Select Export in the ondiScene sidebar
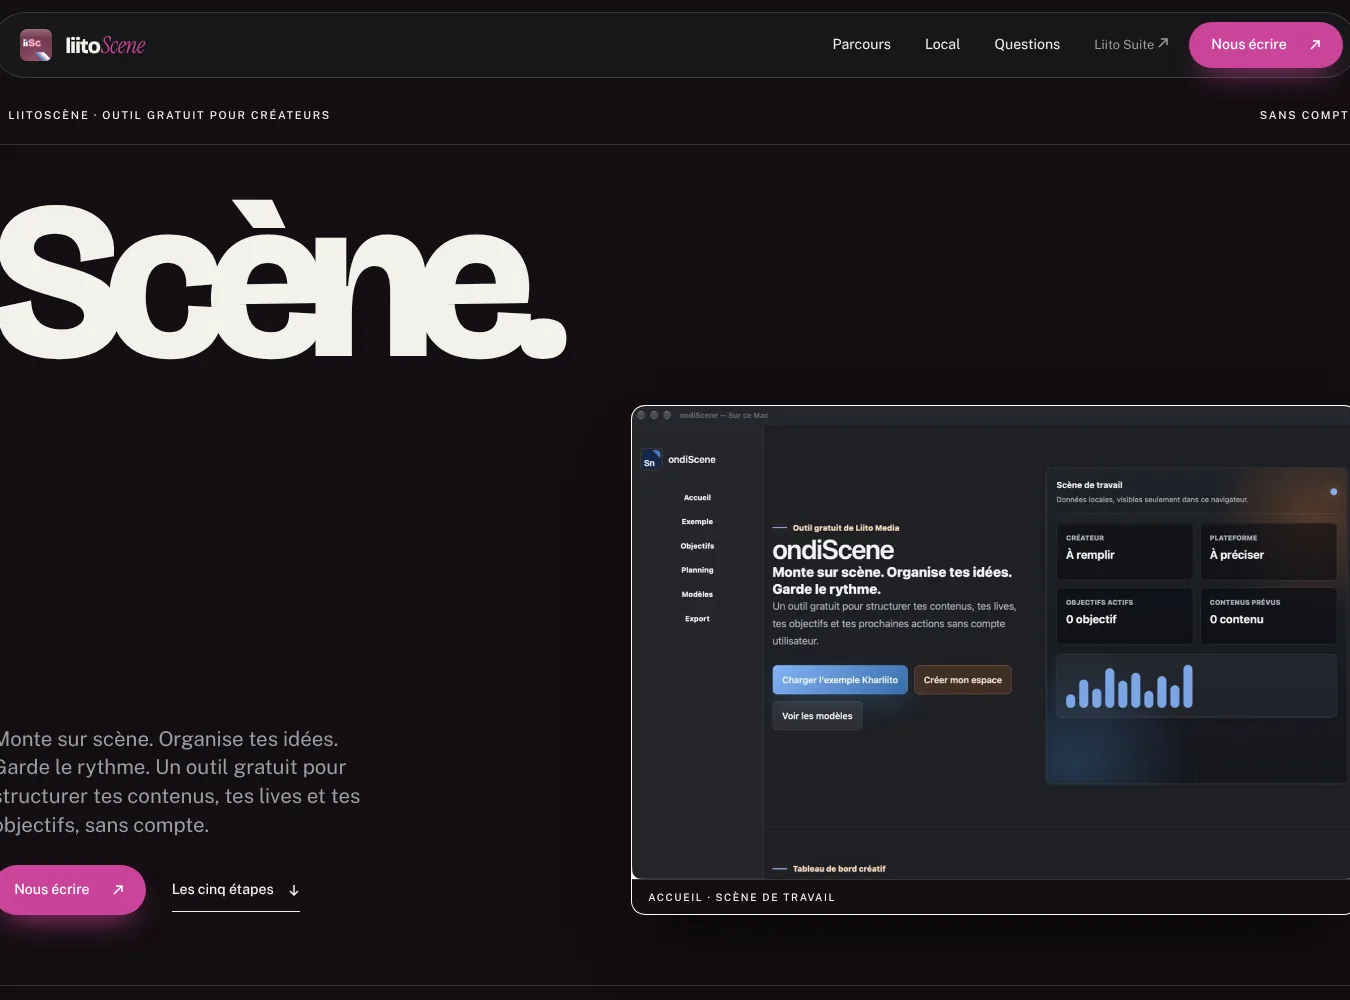The height and width of the screenshot is (1000, 1350). pos(697,619)
